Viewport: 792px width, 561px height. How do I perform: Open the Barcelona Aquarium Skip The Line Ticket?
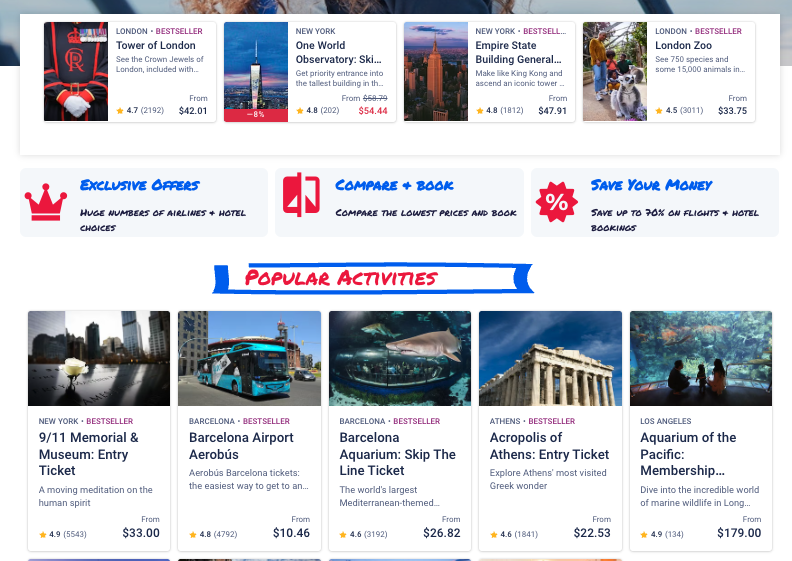pos(398,454)
